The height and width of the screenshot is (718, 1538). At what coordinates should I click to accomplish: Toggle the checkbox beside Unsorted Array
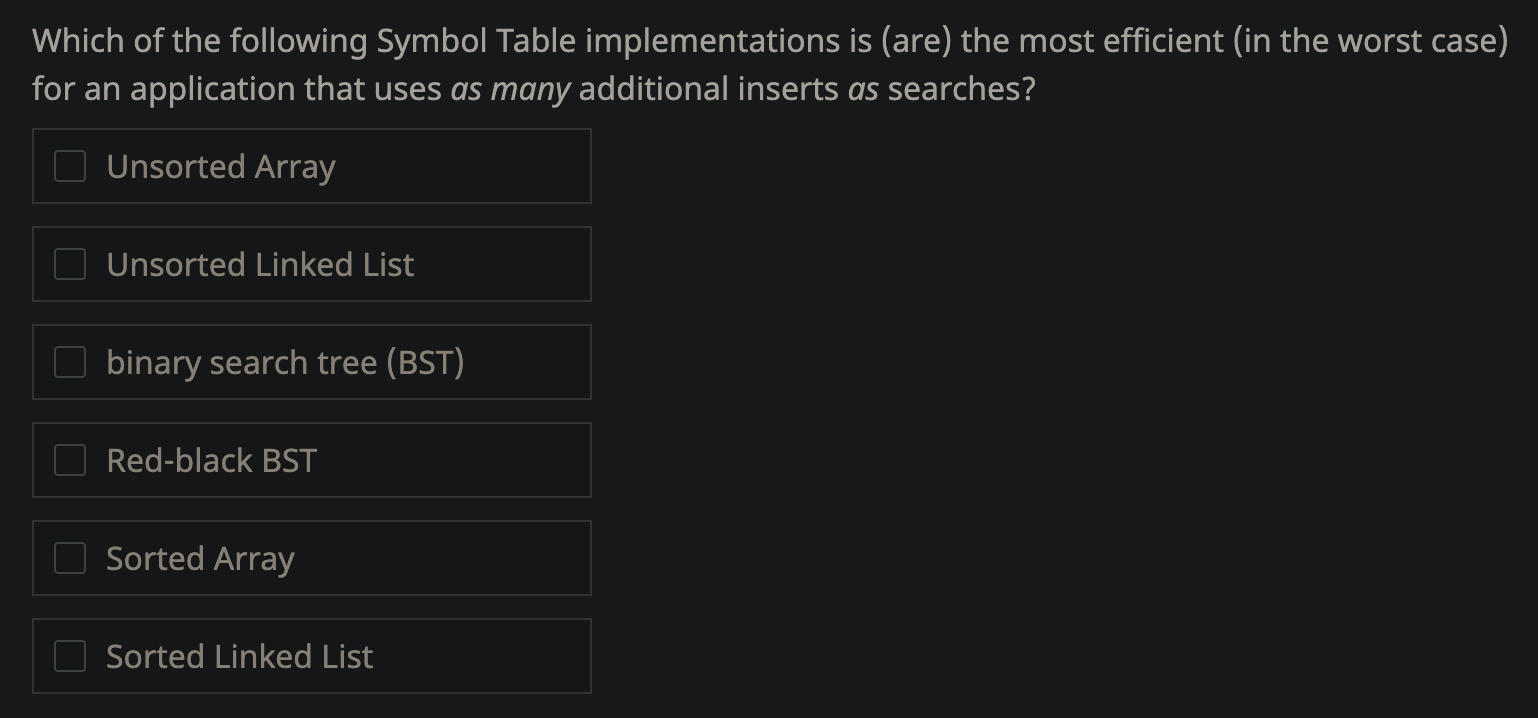coord(69,166)
